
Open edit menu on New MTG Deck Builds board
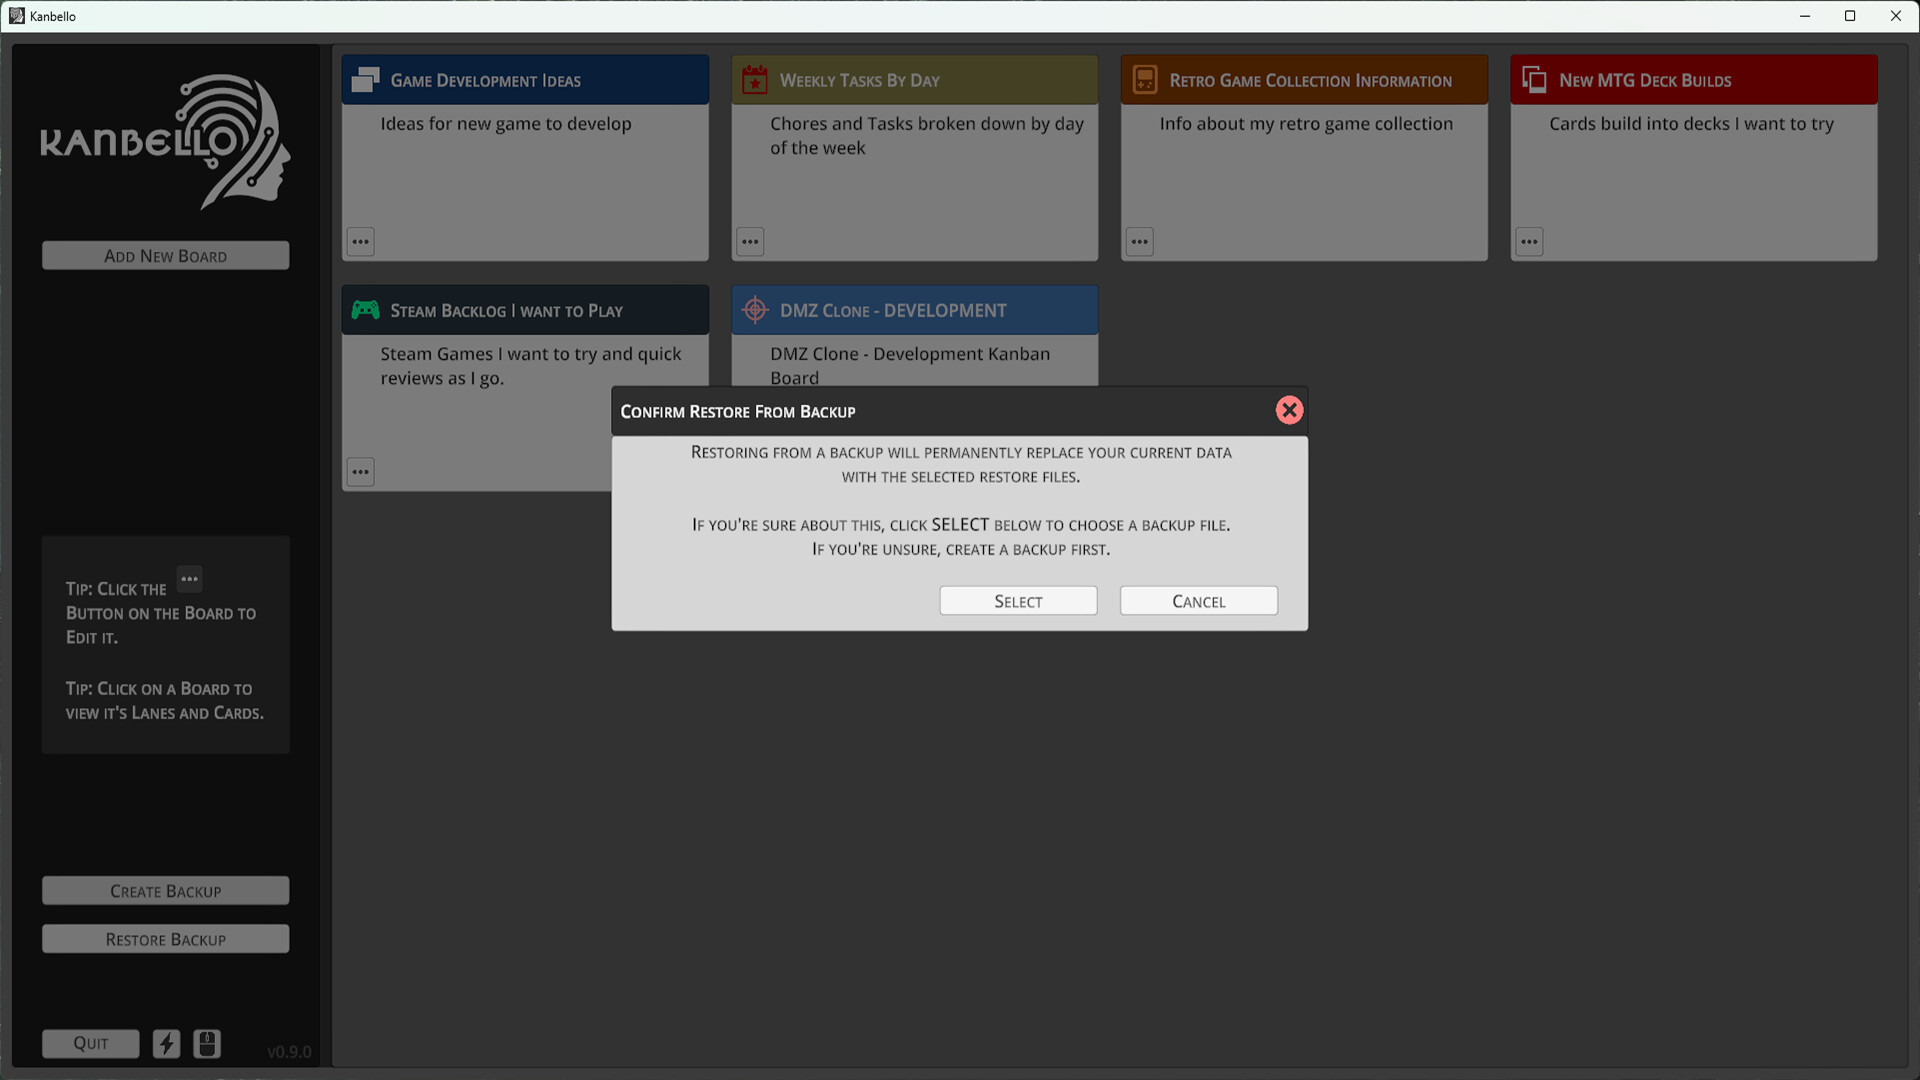[1529, 241]
